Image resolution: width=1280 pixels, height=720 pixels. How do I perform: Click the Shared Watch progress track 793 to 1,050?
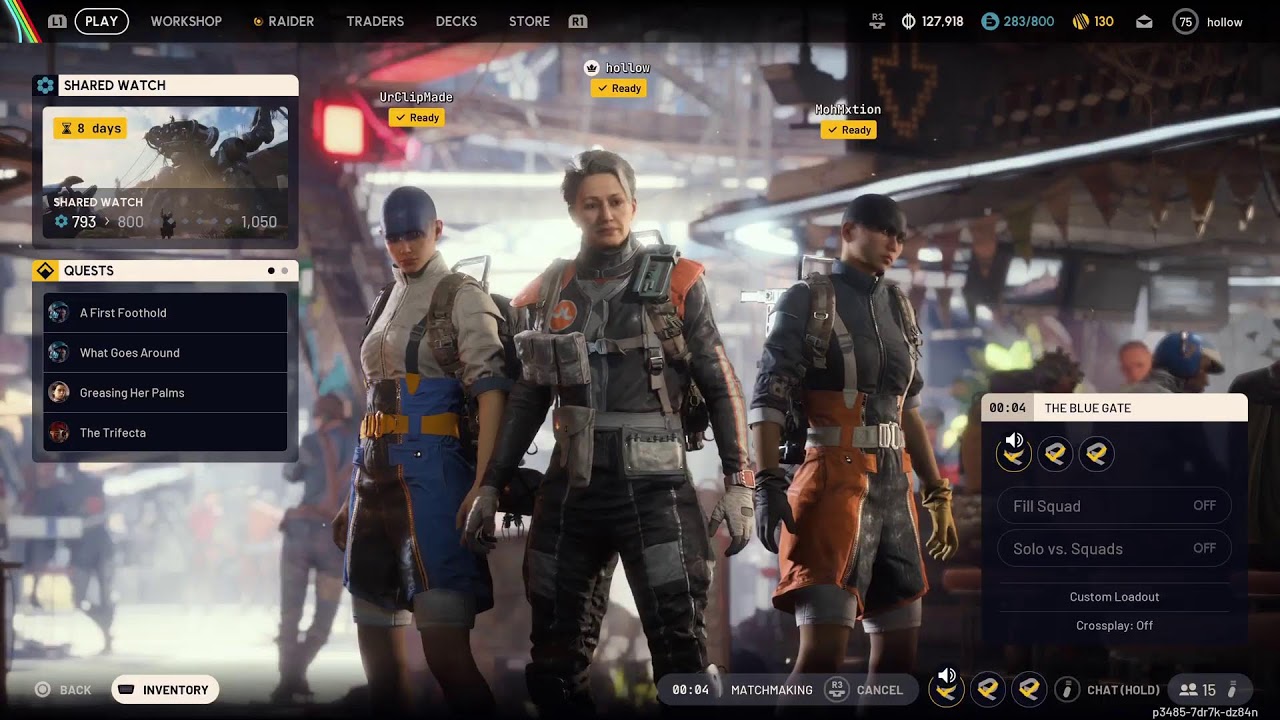coord(165,222)
